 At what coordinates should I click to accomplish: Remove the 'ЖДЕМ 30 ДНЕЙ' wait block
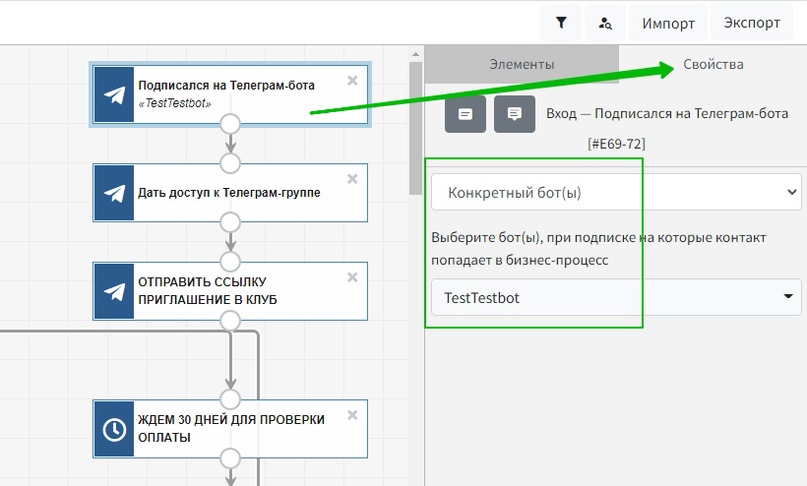click(x=352, y=415)
